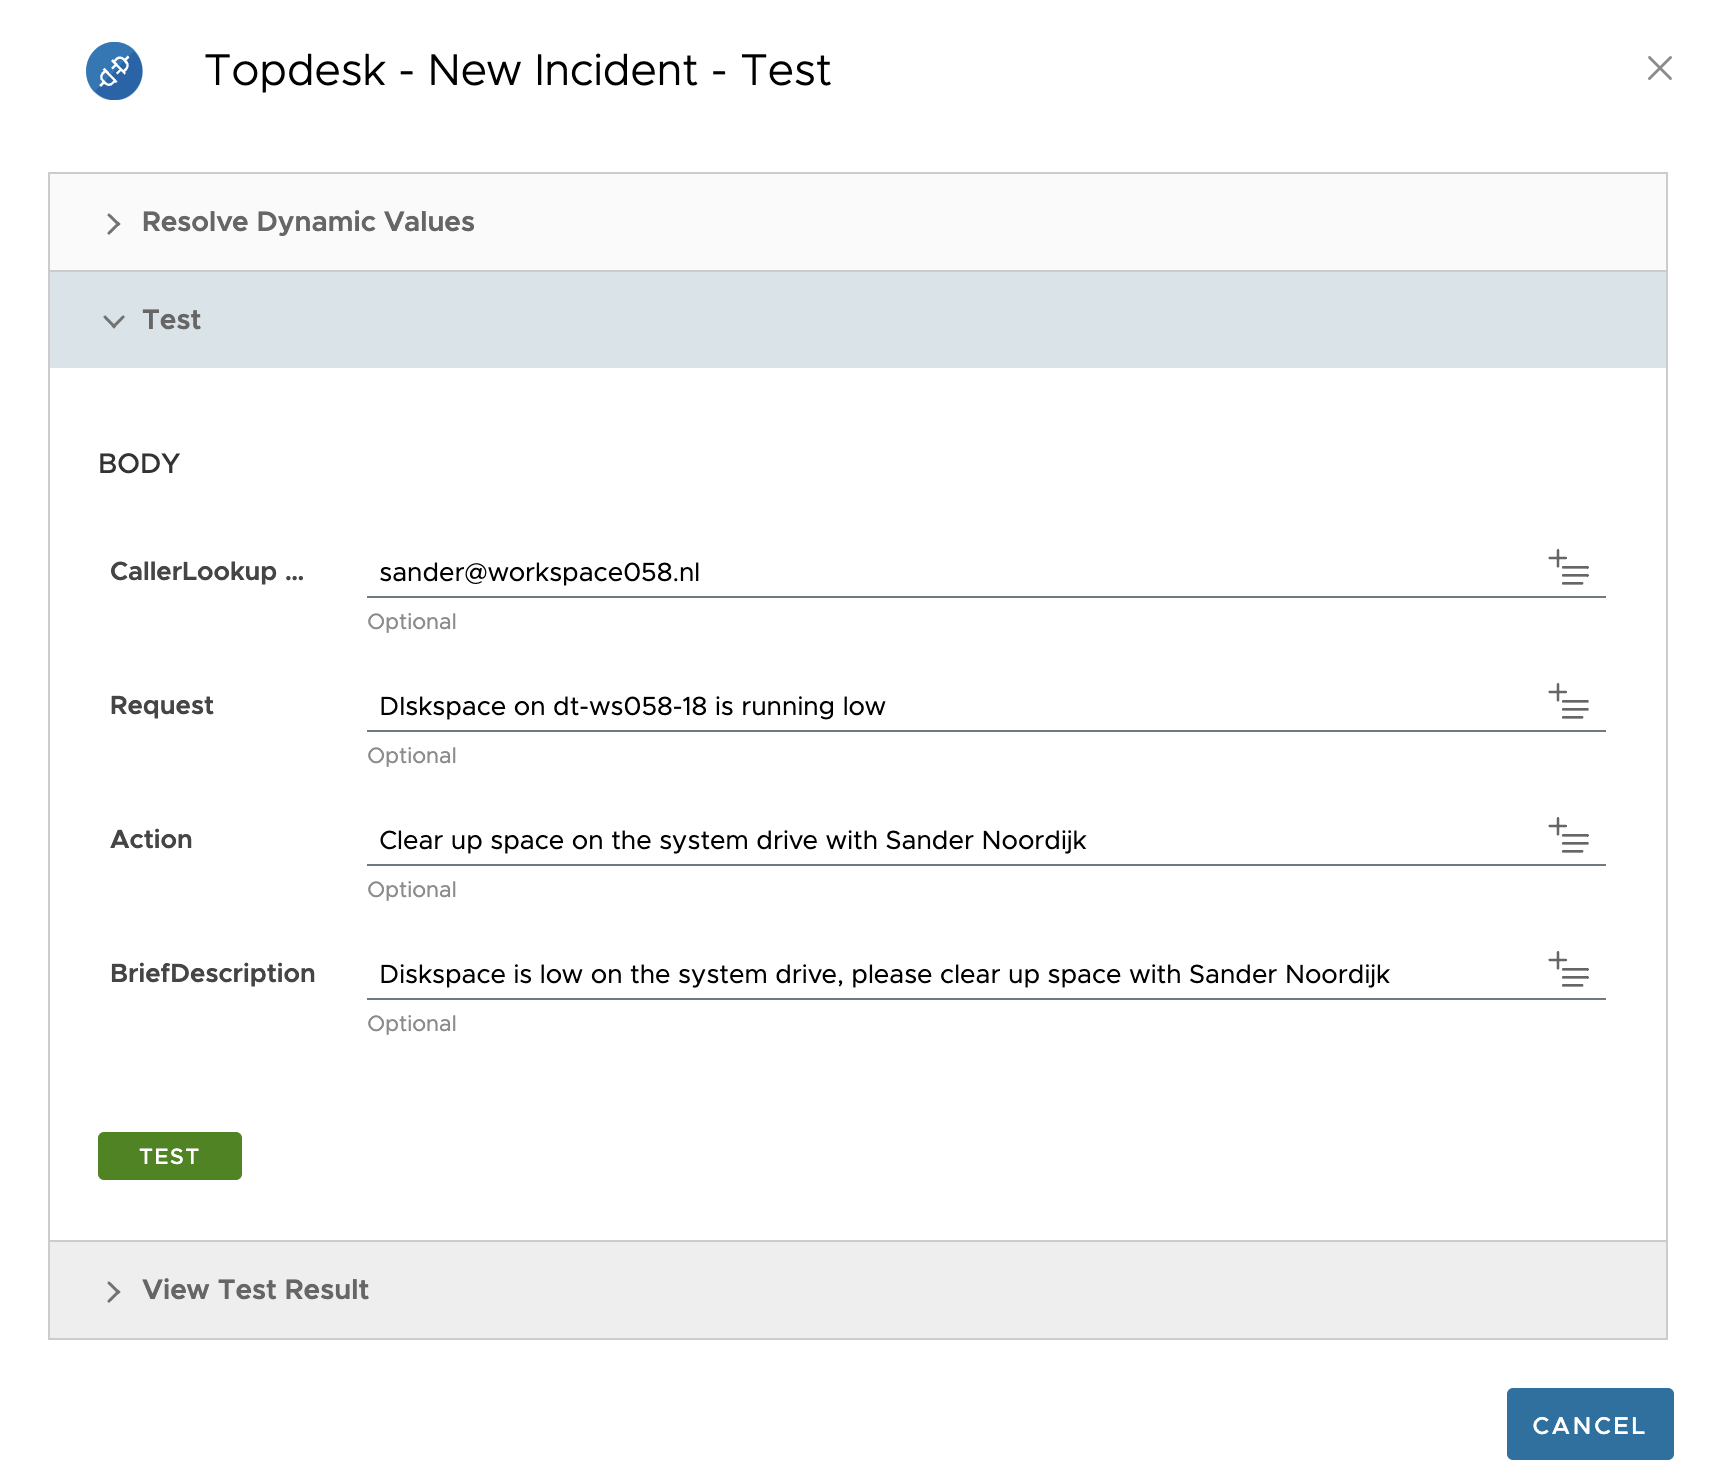1712x1484 pixels.
Task: Click the chevron next to the Test header
Action: 114,321
